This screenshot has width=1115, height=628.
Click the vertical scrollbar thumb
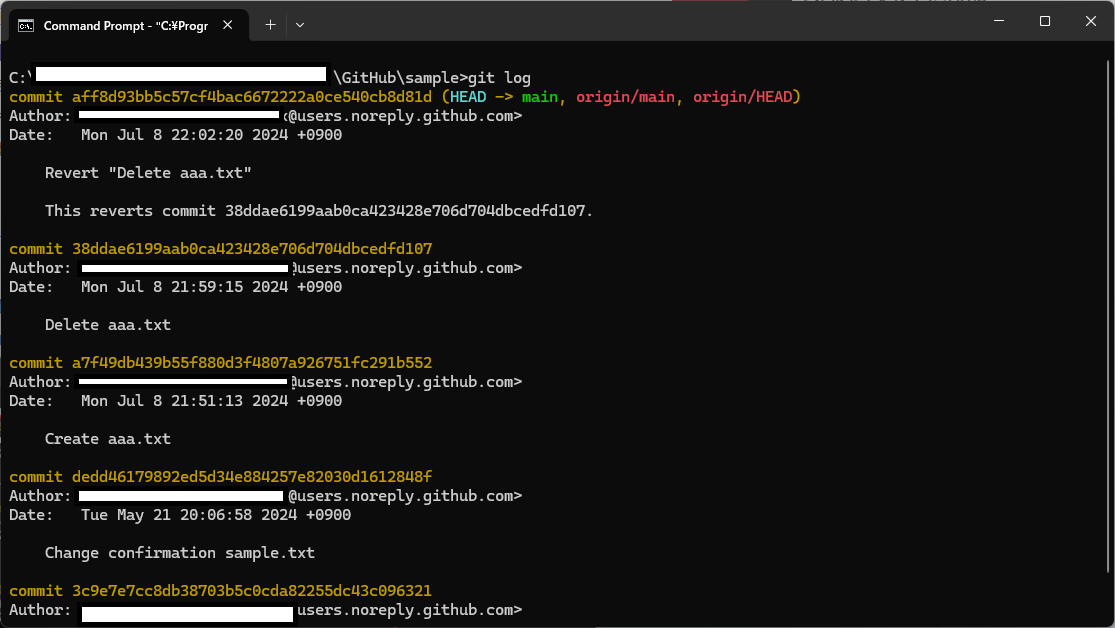click(1109, 316)
